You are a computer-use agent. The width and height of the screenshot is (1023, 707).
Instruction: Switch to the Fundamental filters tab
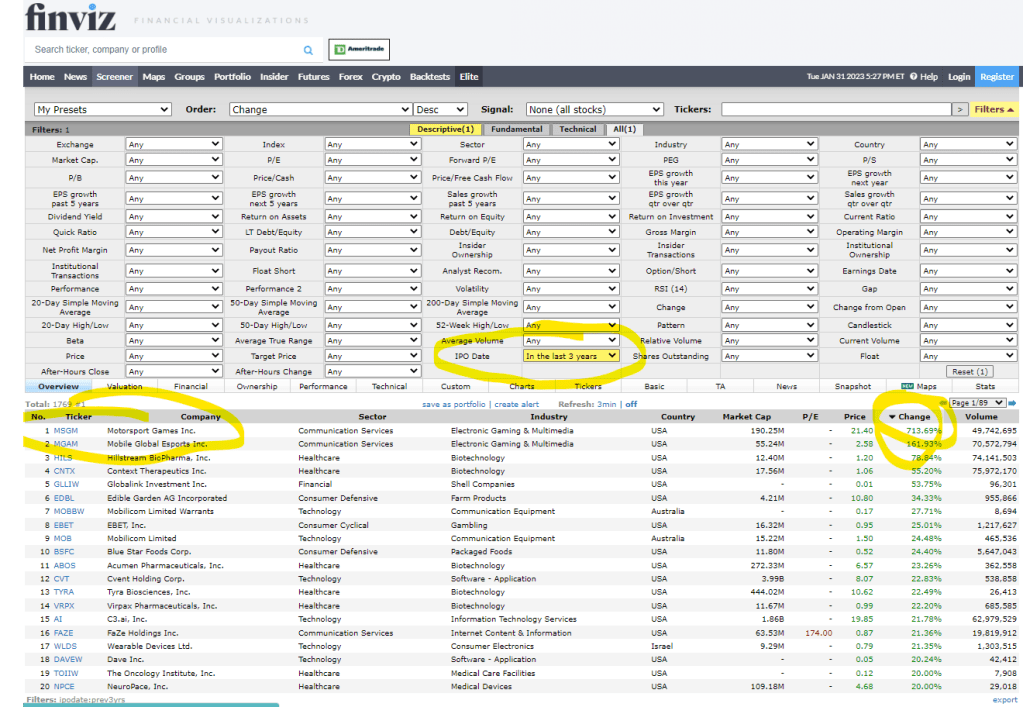(516, 129)
